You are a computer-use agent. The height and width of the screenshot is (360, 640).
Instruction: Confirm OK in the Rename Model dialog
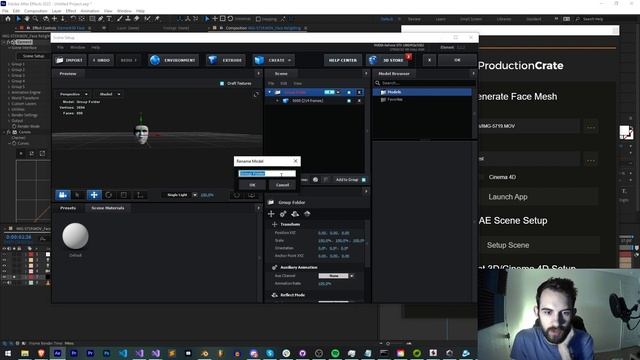point(252,185)
